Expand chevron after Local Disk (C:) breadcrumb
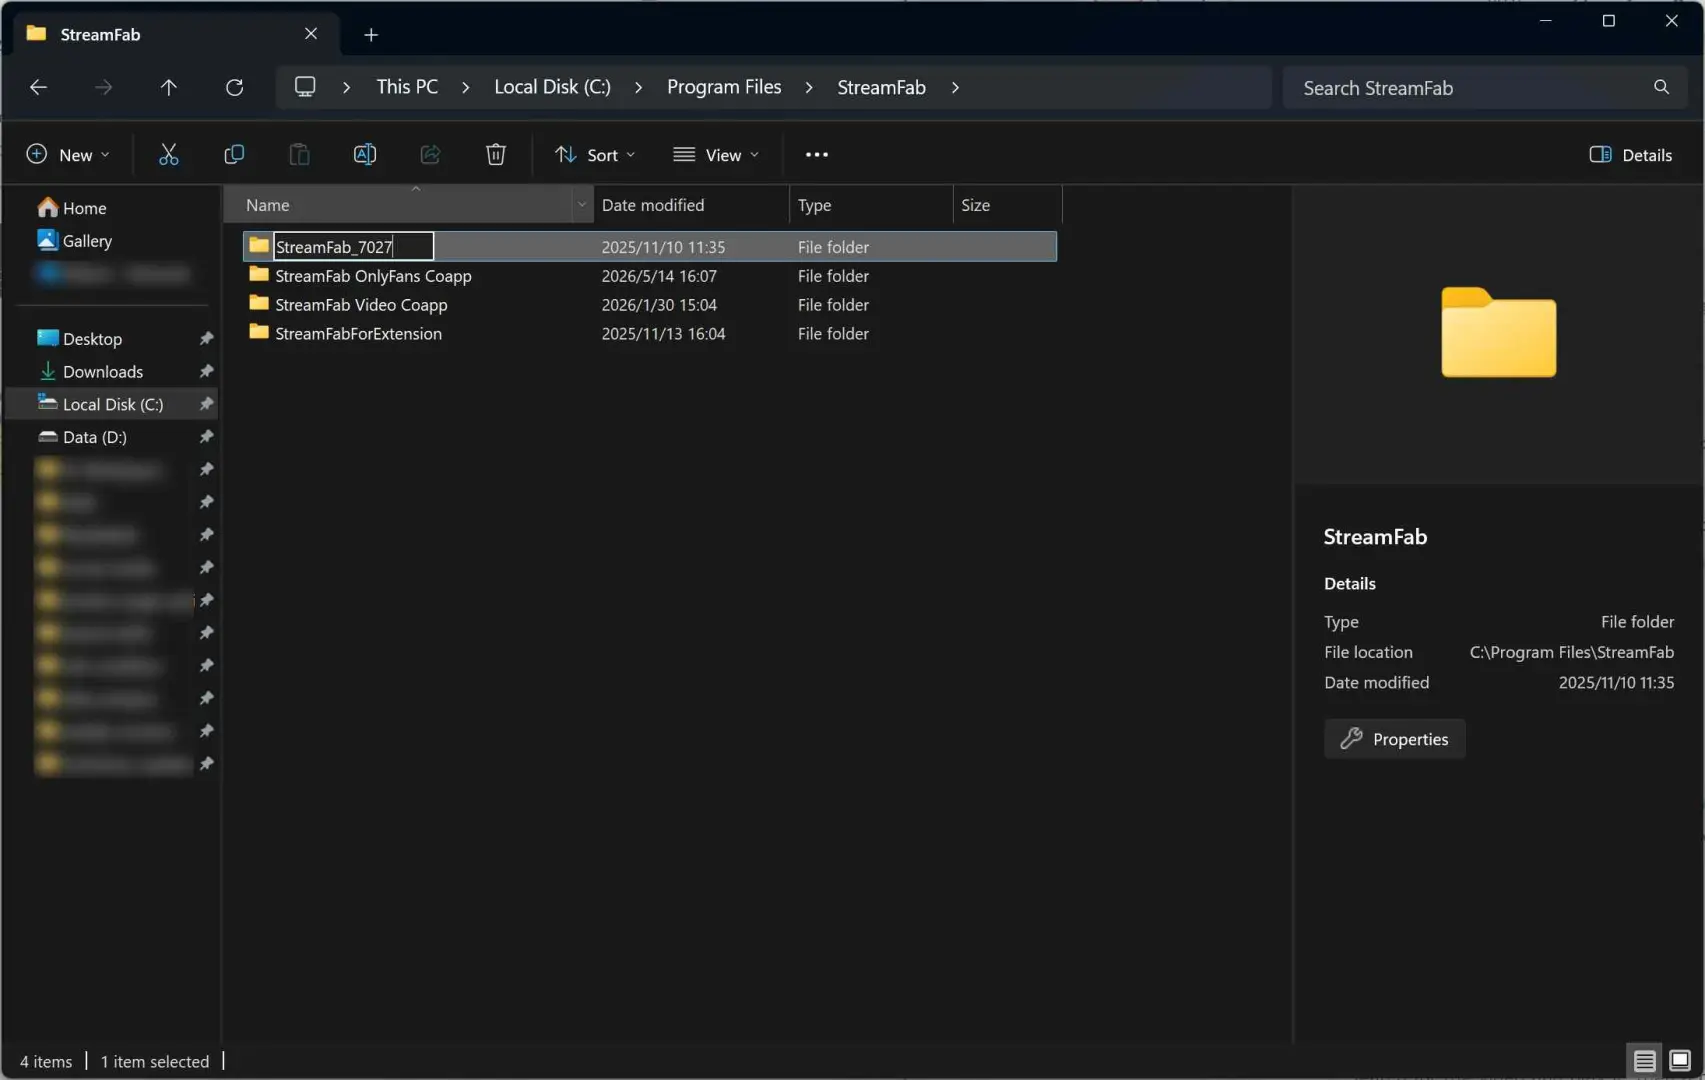This screenshot has height=1080, width=1705. click(x=638, y=88)
